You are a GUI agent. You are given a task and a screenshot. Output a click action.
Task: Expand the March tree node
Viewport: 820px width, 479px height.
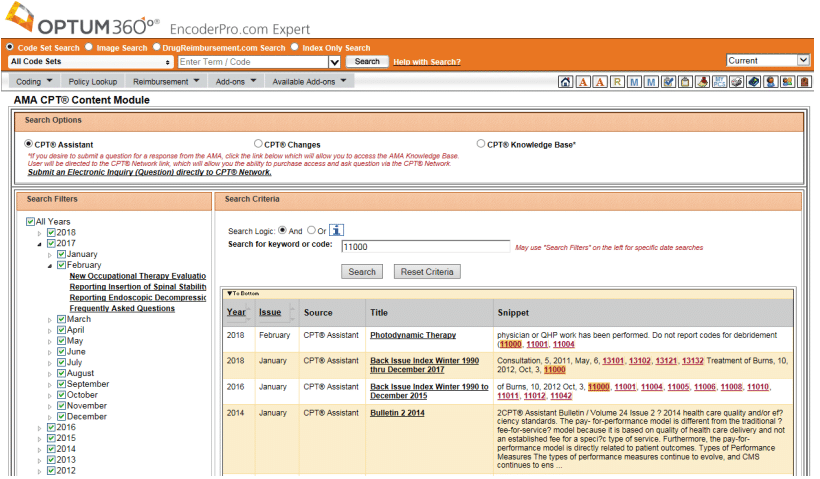[x=50, y=320]
